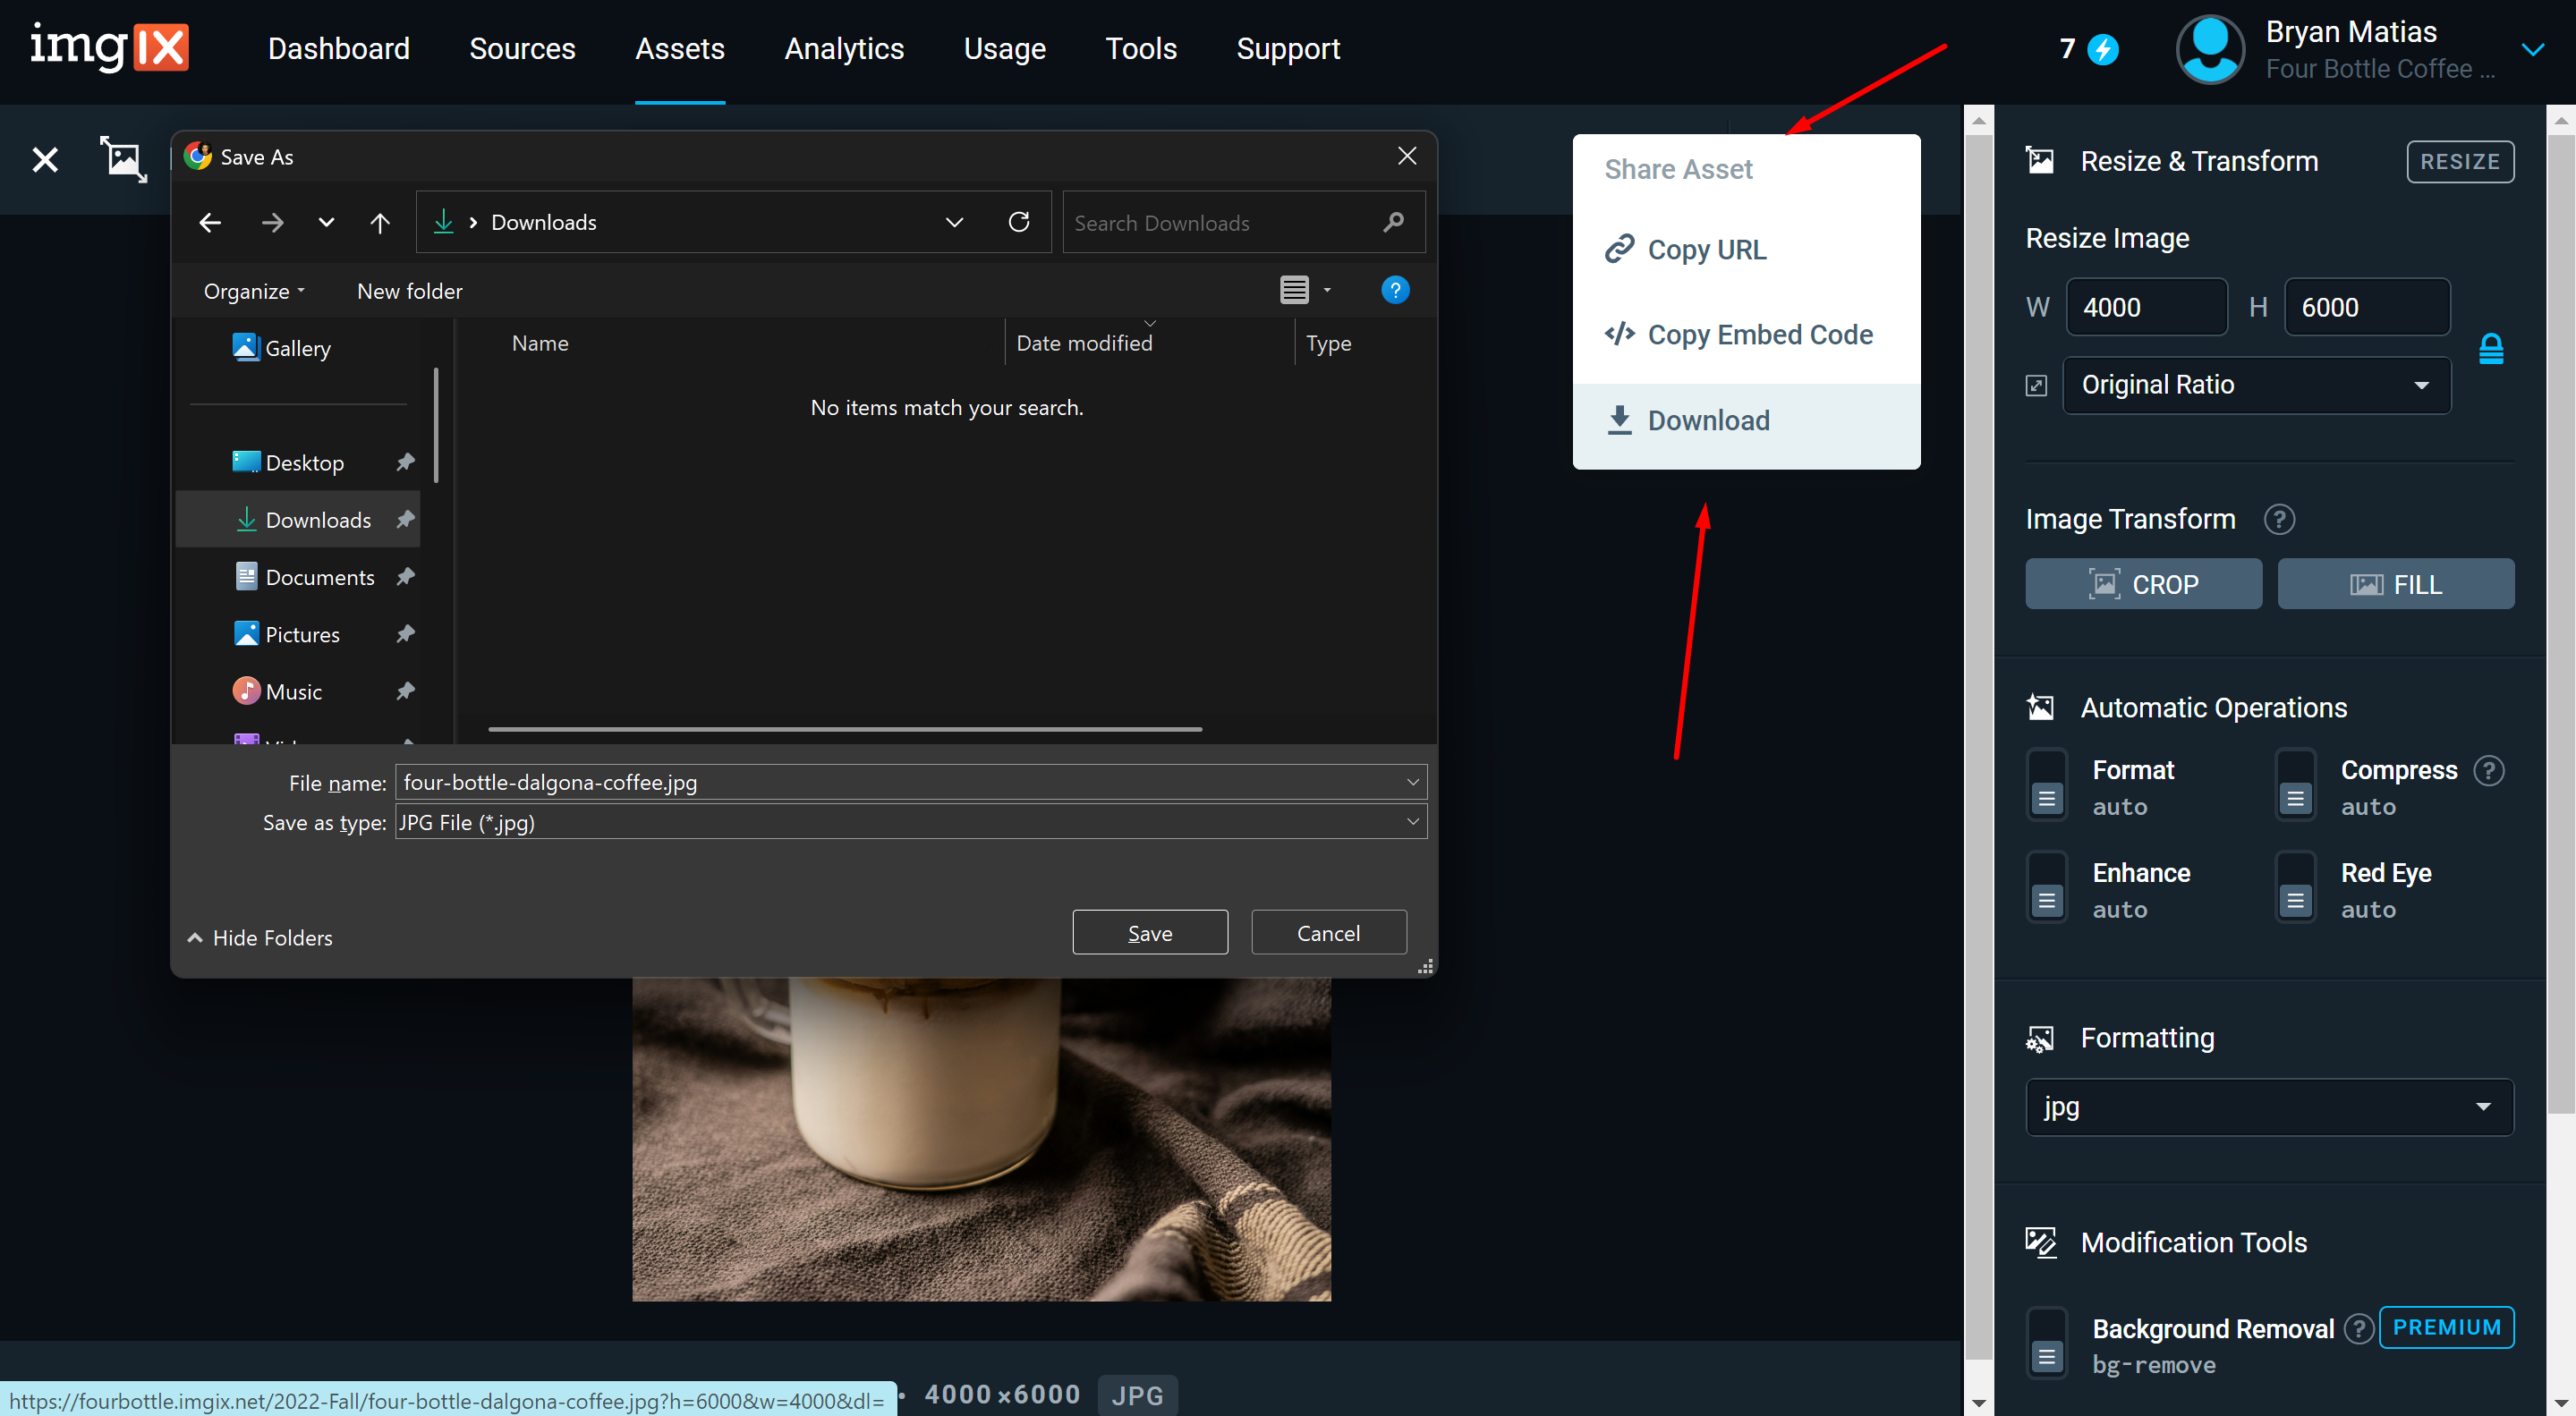Toggle the Compress auto operation
This screenshot has height=1416, width=2576.
[2295, 786]
